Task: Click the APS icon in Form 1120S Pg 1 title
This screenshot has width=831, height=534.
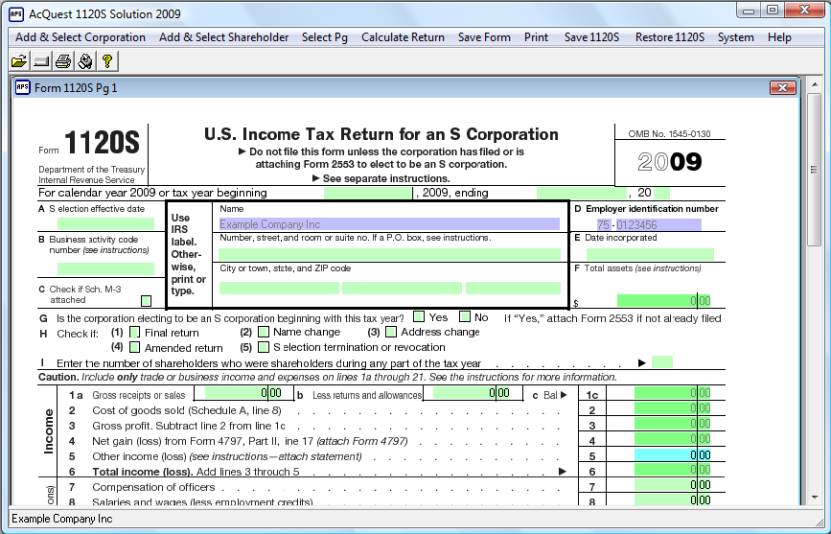Action: pos(23,87)
